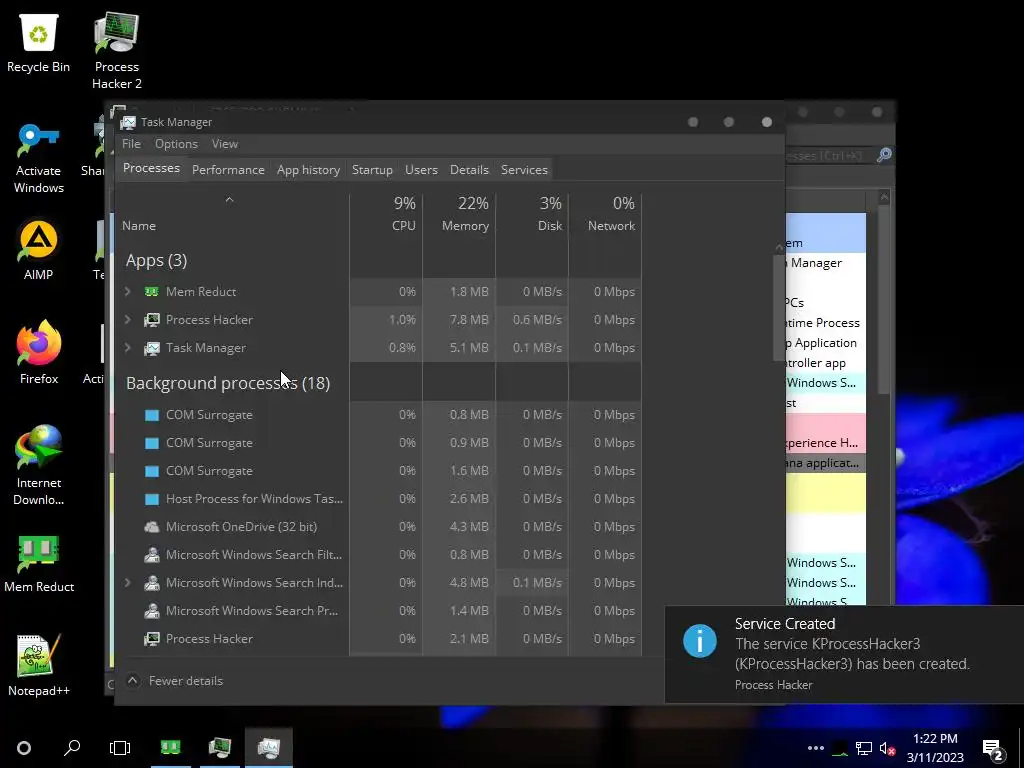
Task: Launch Firefox from the desktop
Action: (x=39, y=353)
